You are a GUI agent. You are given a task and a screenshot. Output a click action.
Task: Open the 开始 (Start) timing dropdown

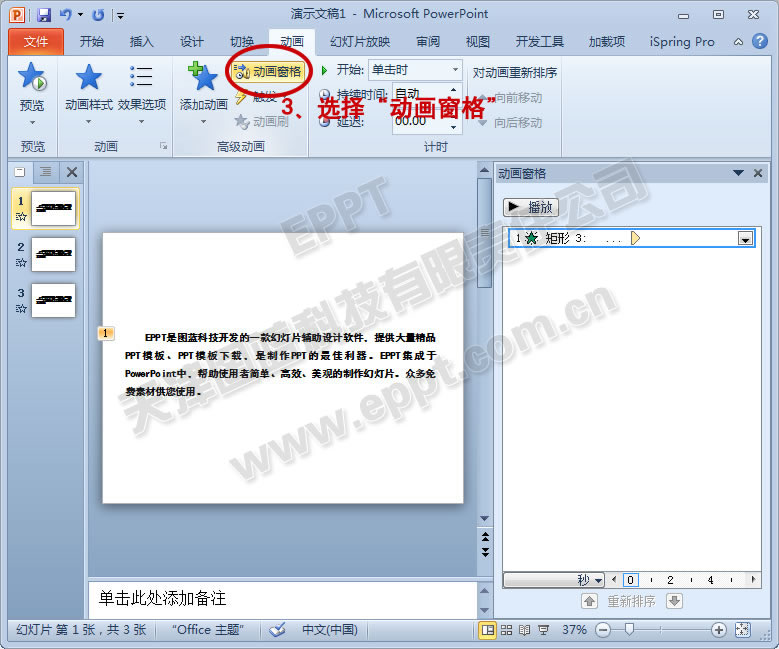click(x=455, y=70)
